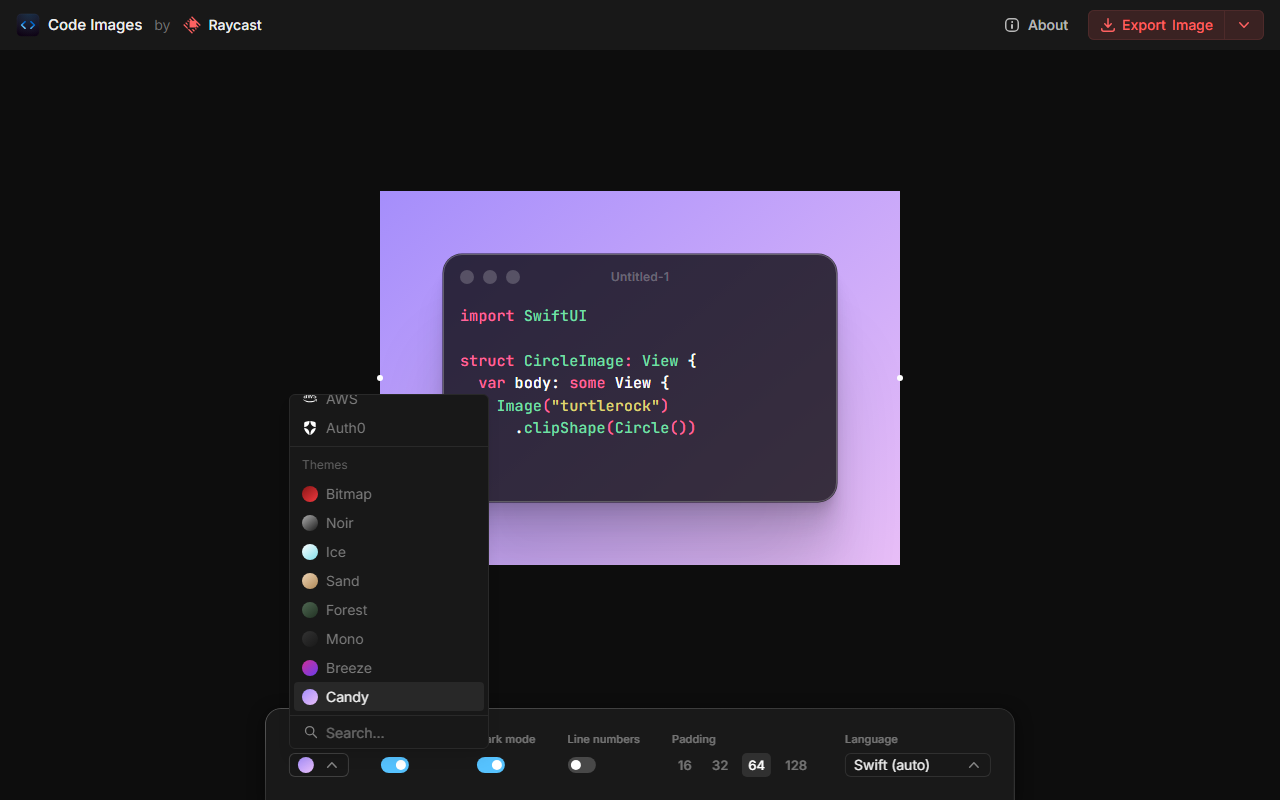
Task: Expand the Export Image options arrow
Action: pos(1244,25)
